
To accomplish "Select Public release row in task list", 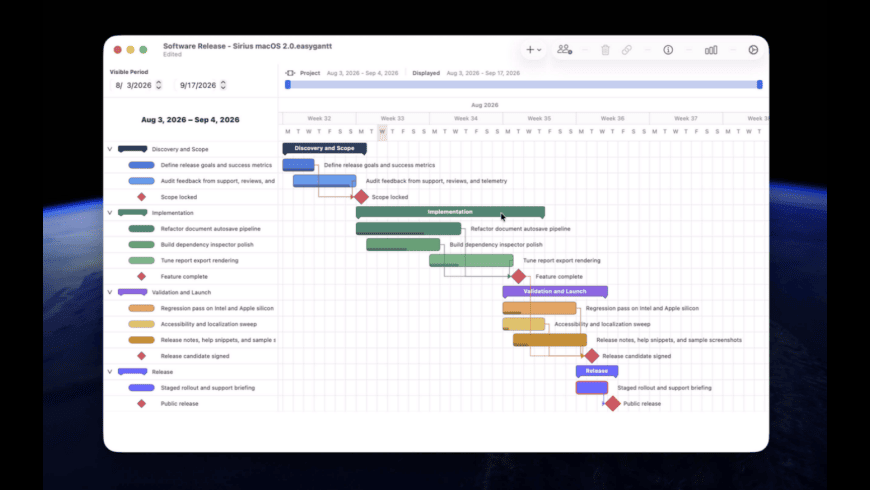I will coord(191,403).
